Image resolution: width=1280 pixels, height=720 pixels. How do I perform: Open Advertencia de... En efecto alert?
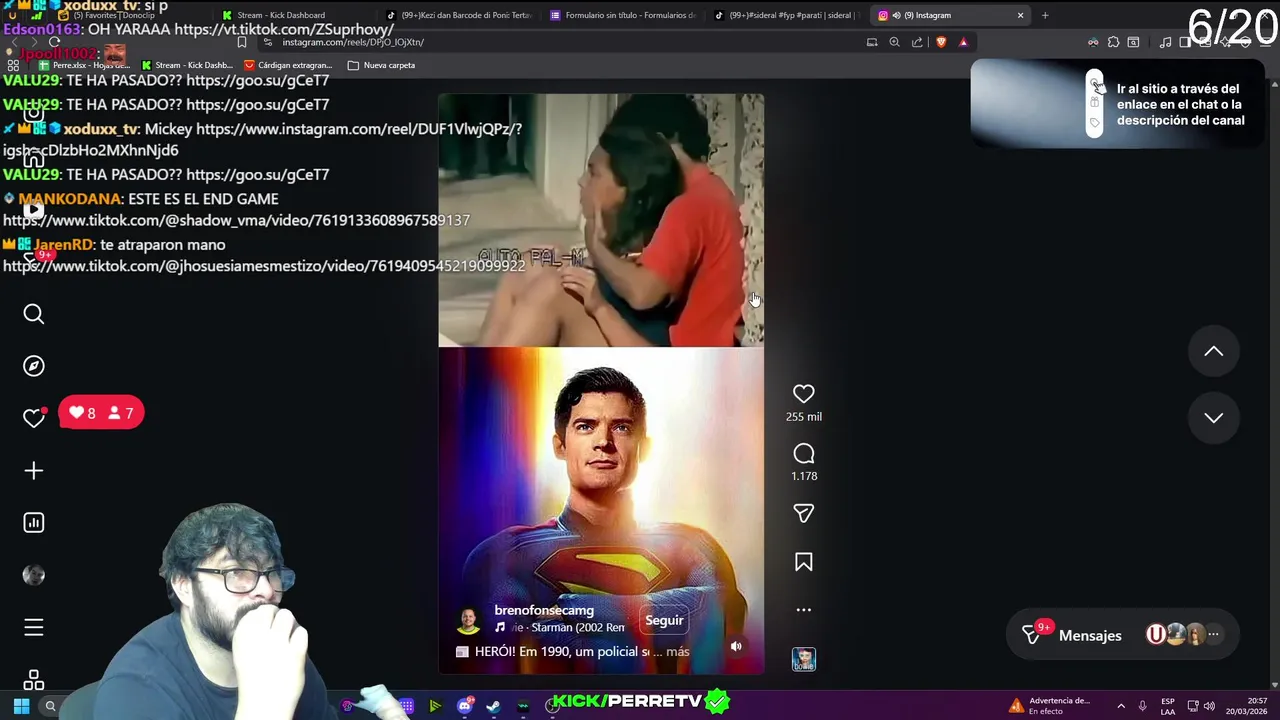[x=1050, y=706]
